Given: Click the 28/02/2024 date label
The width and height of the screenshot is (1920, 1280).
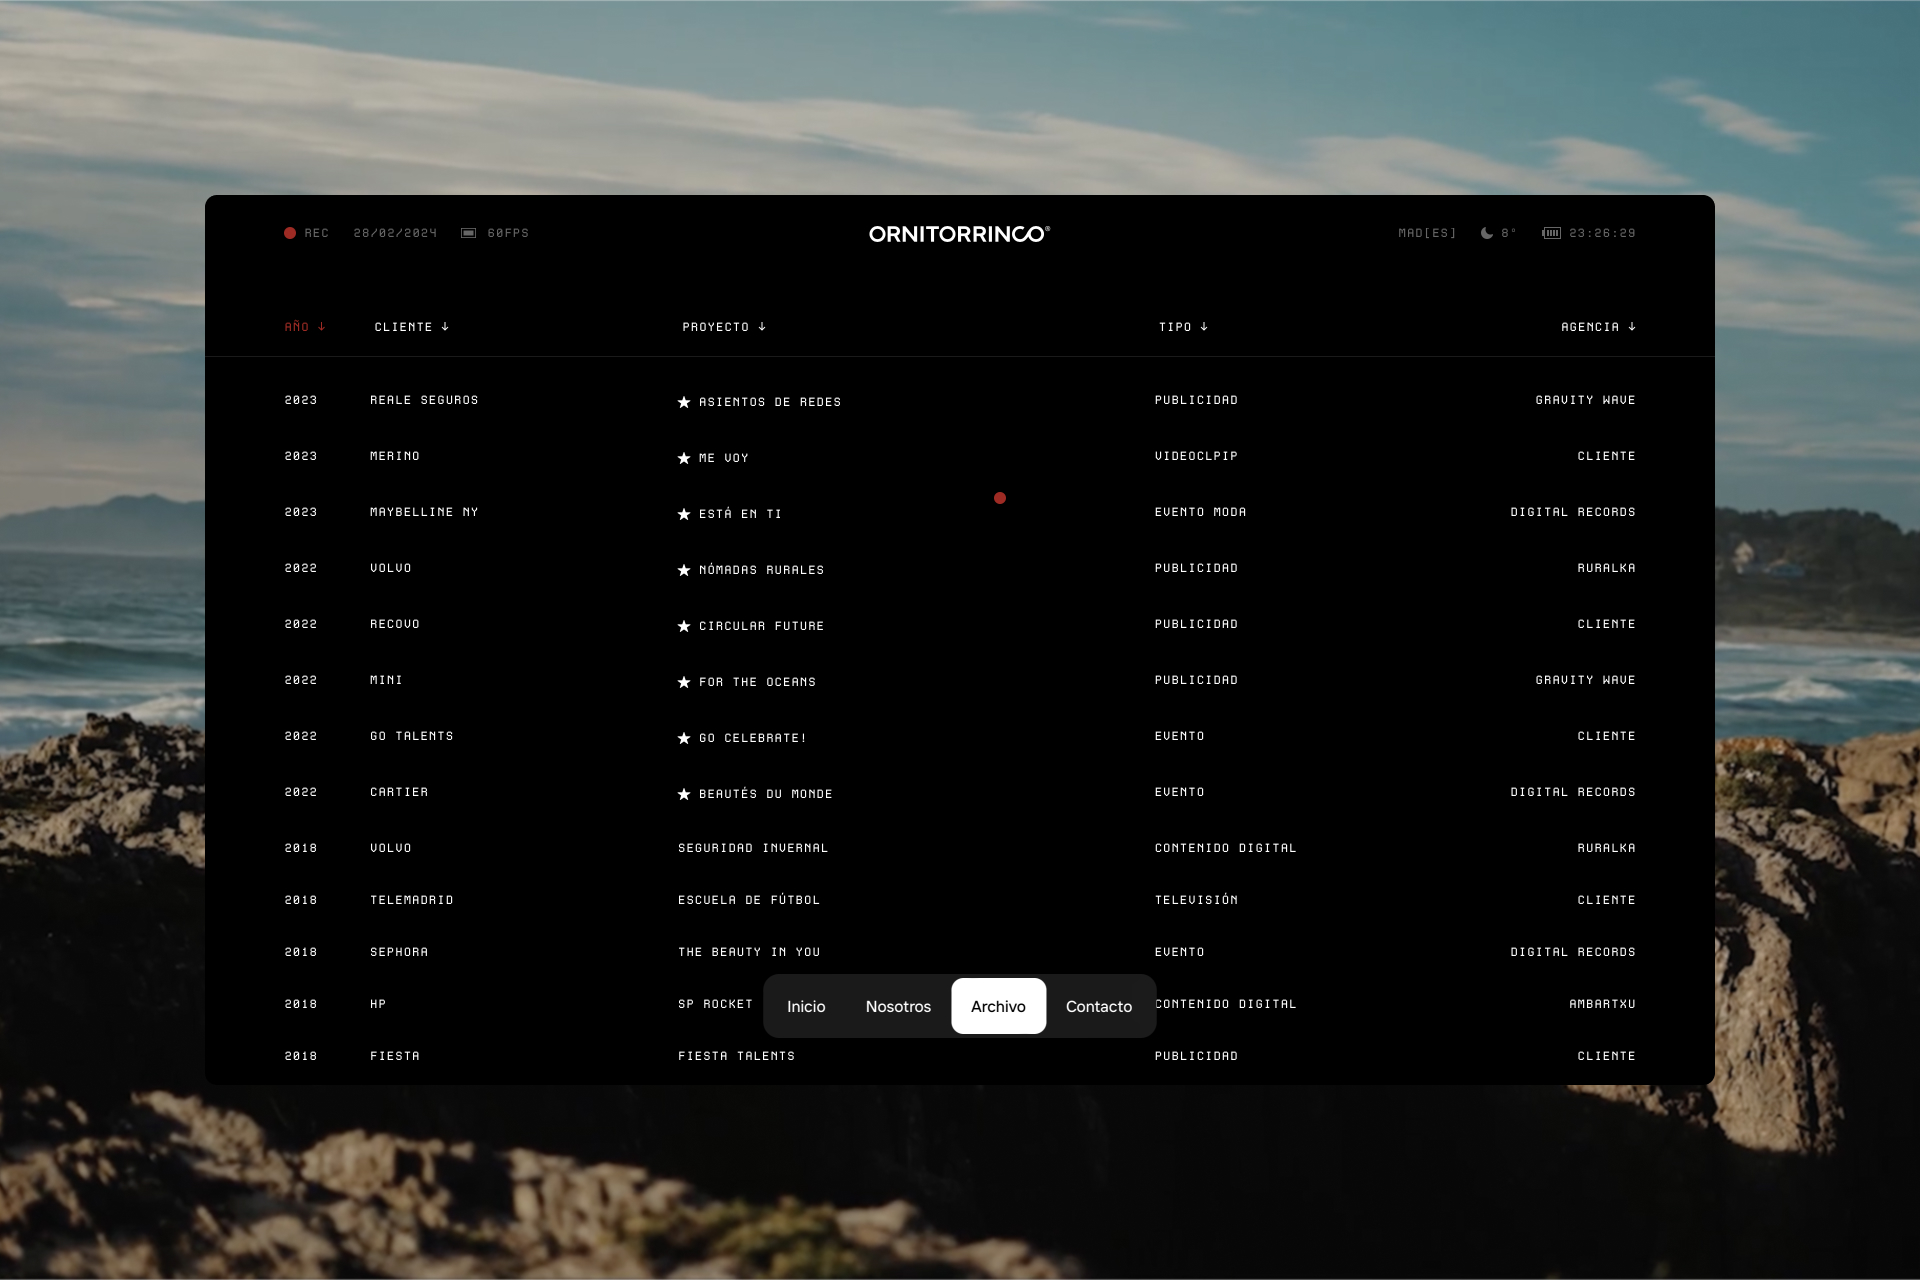Looking at the screenshot, I should (395, 233).
